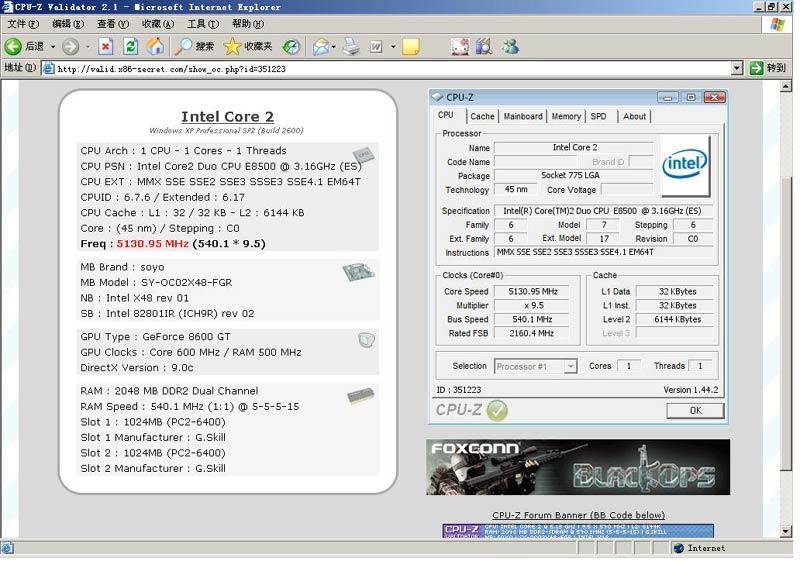Image resolution: width=800 pixels, height=561 pixels.
Task: Click the vertical scrollbar thumb
Action: tap(786, 323)
